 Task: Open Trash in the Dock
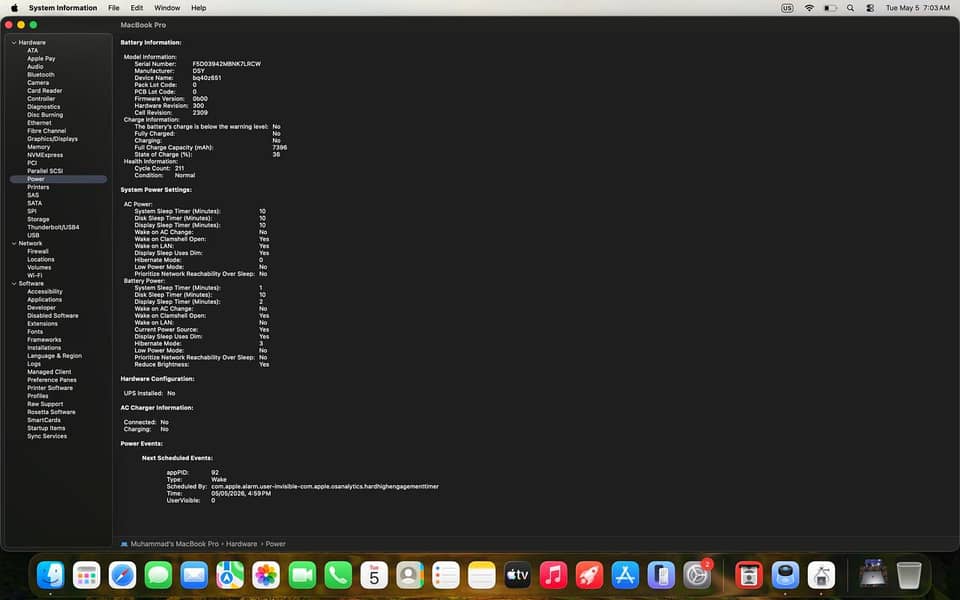click(909, 576)
